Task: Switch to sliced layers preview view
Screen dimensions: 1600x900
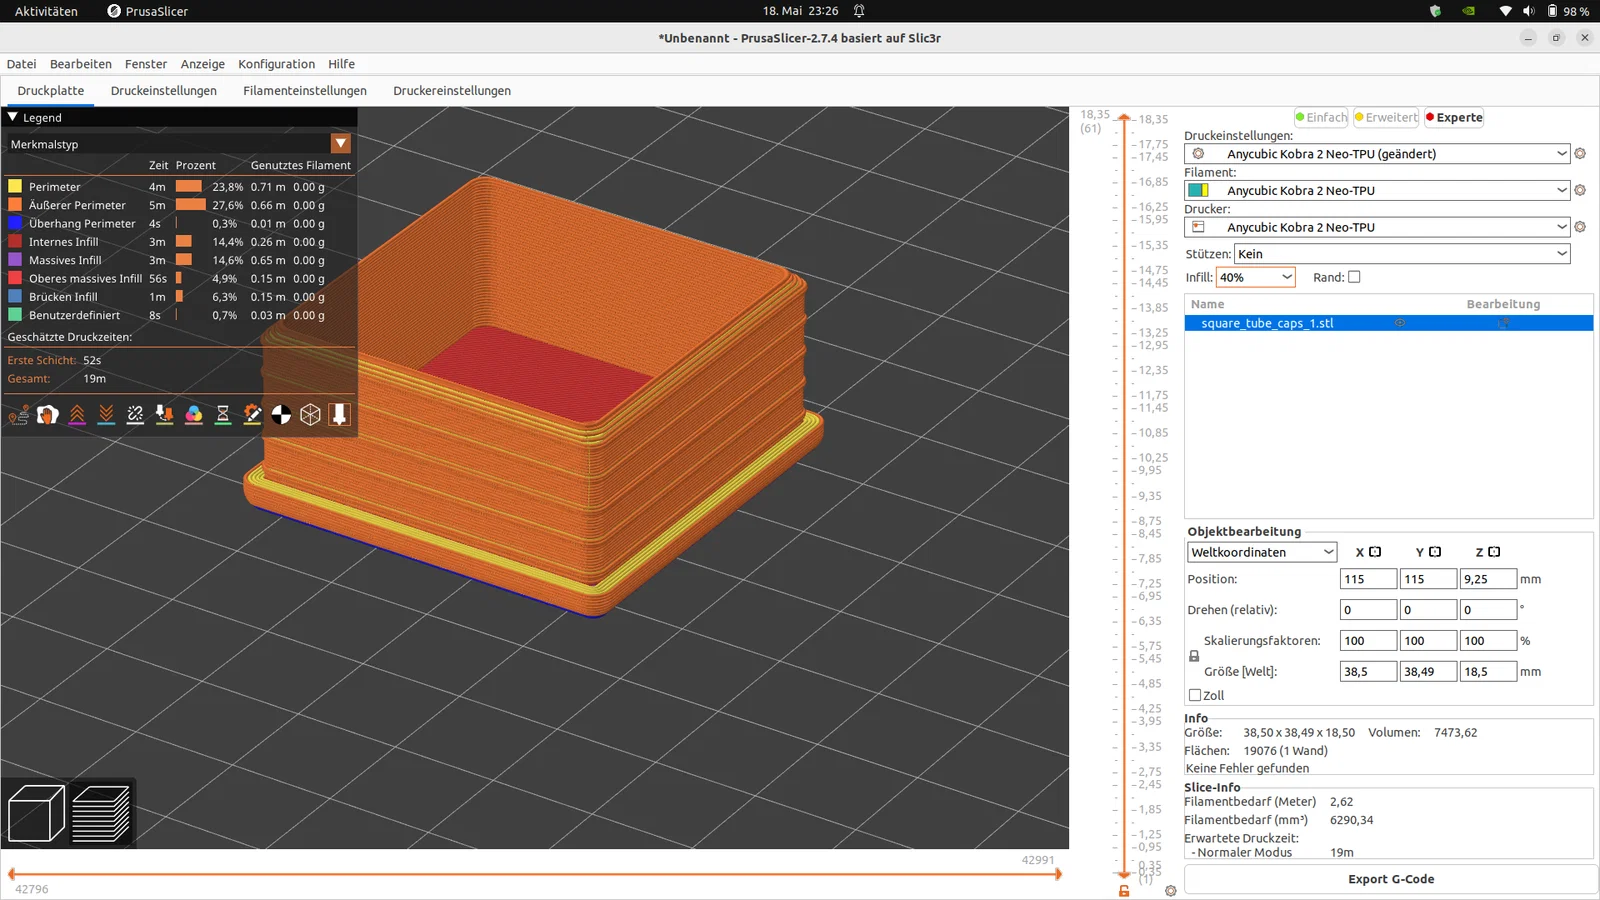Action: point(101,813)
